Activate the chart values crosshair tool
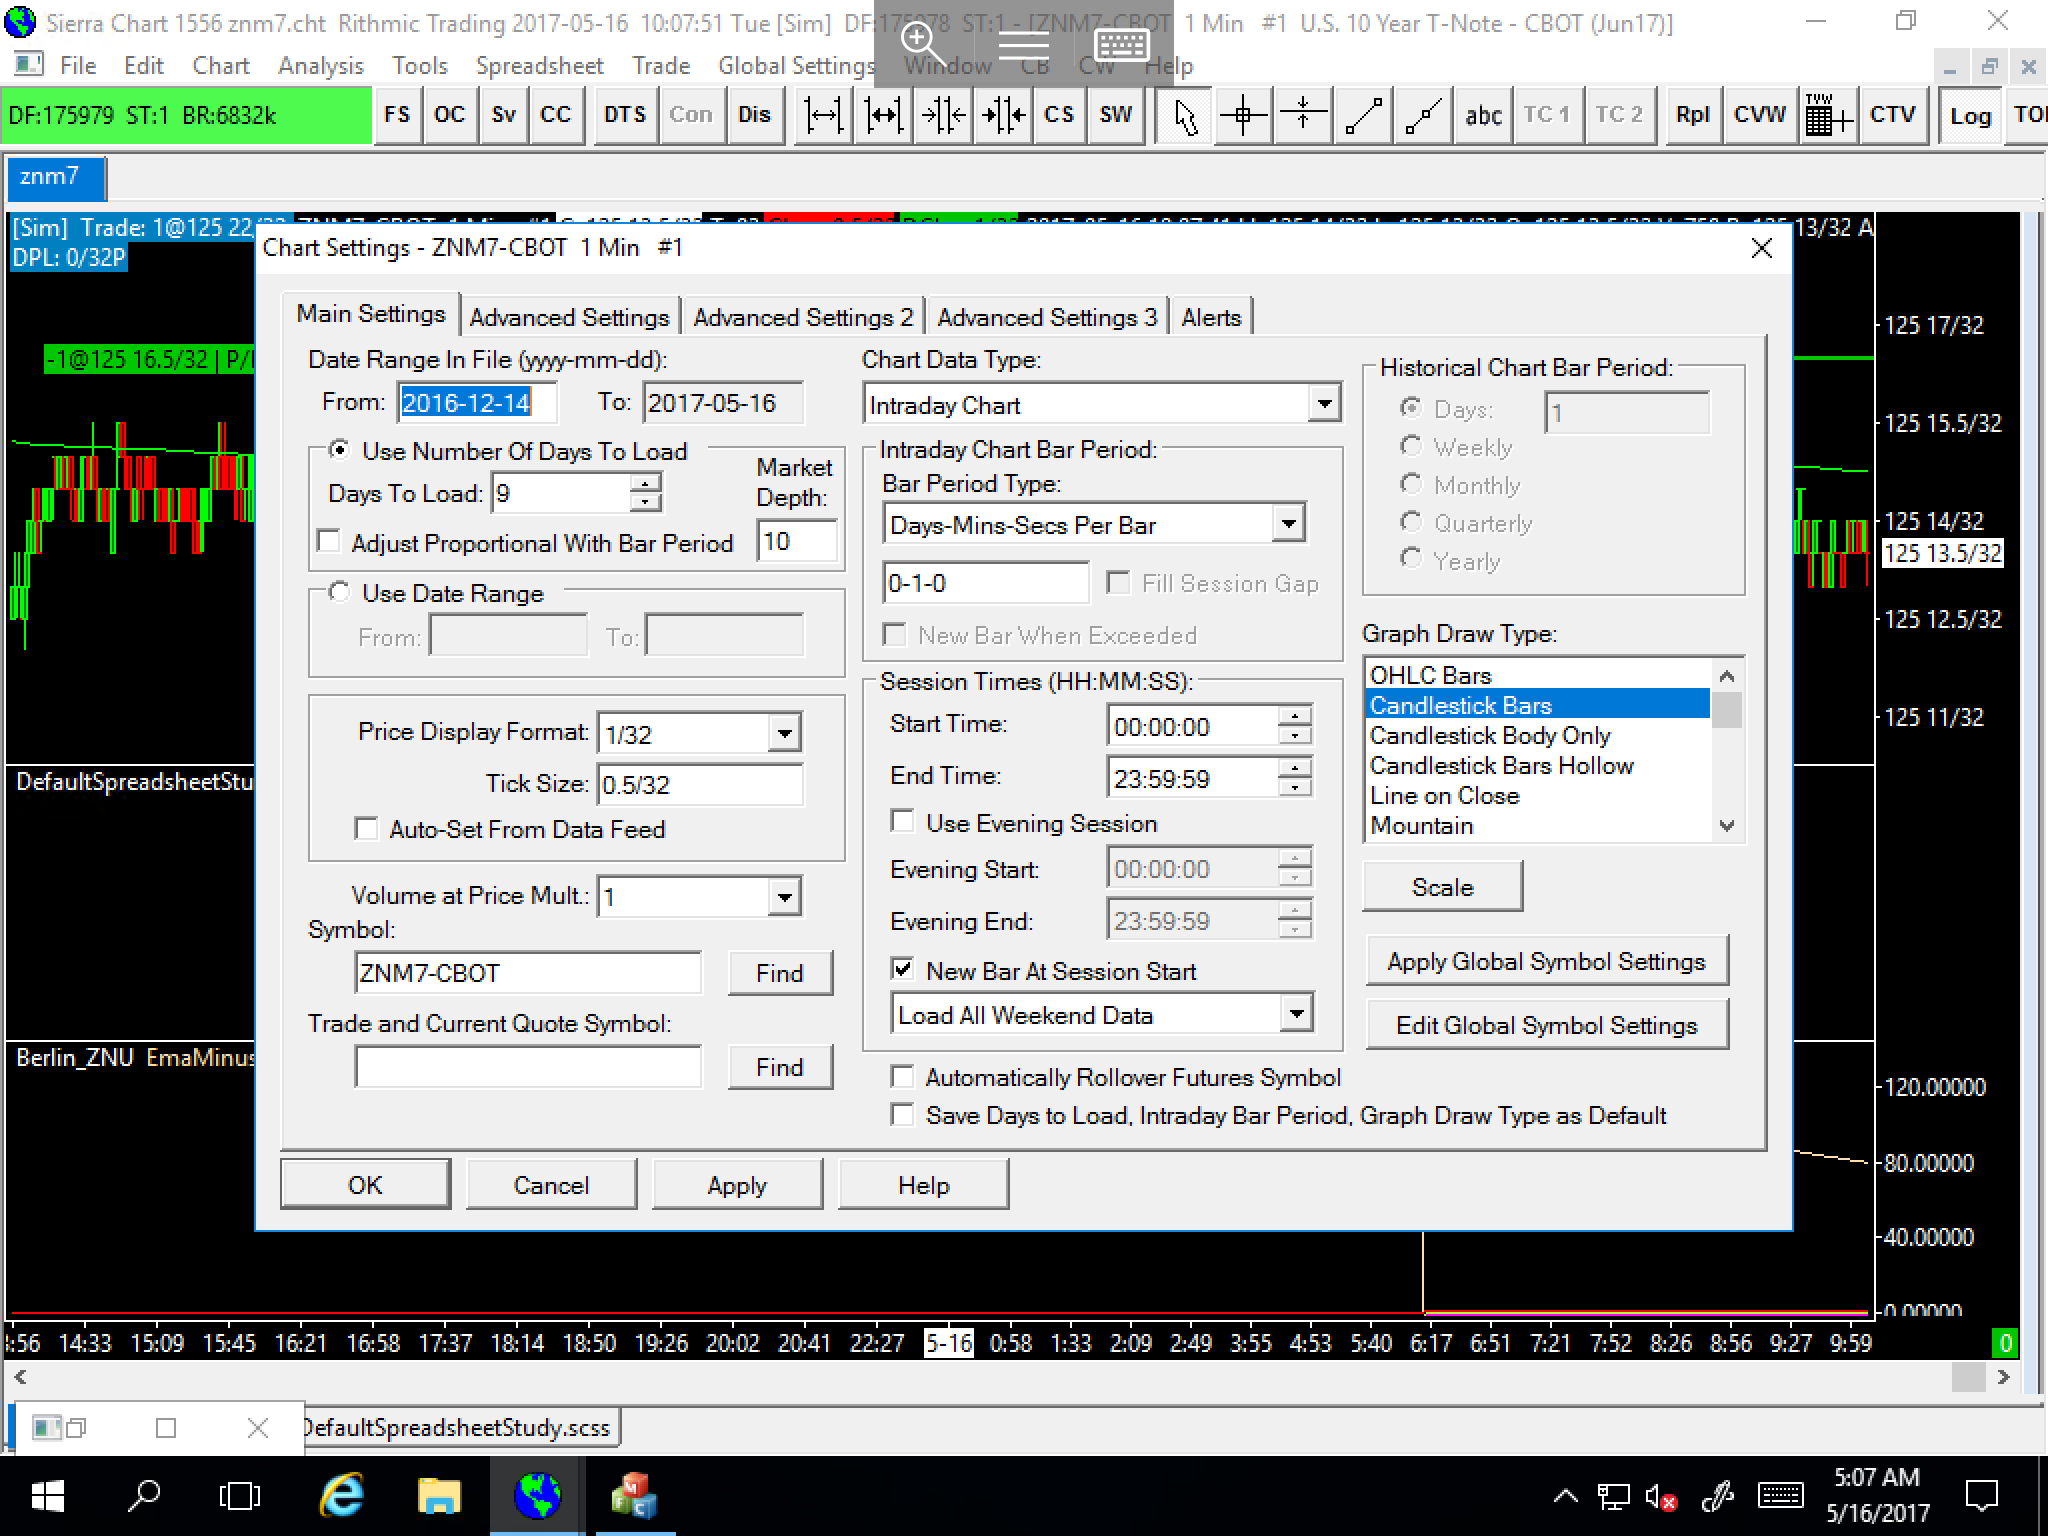2048x1536 pixels. tap(1243, 115)
